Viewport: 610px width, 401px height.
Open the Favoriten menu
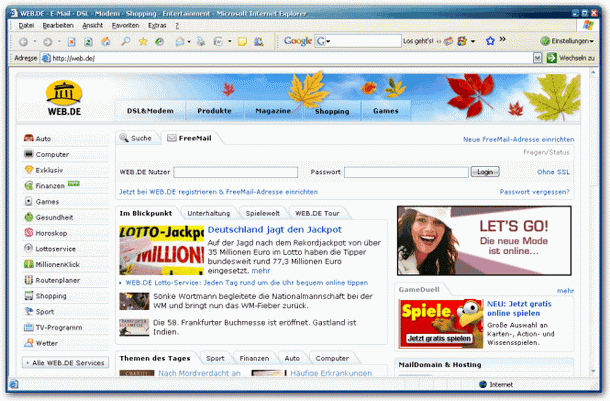tap(125, 26)
